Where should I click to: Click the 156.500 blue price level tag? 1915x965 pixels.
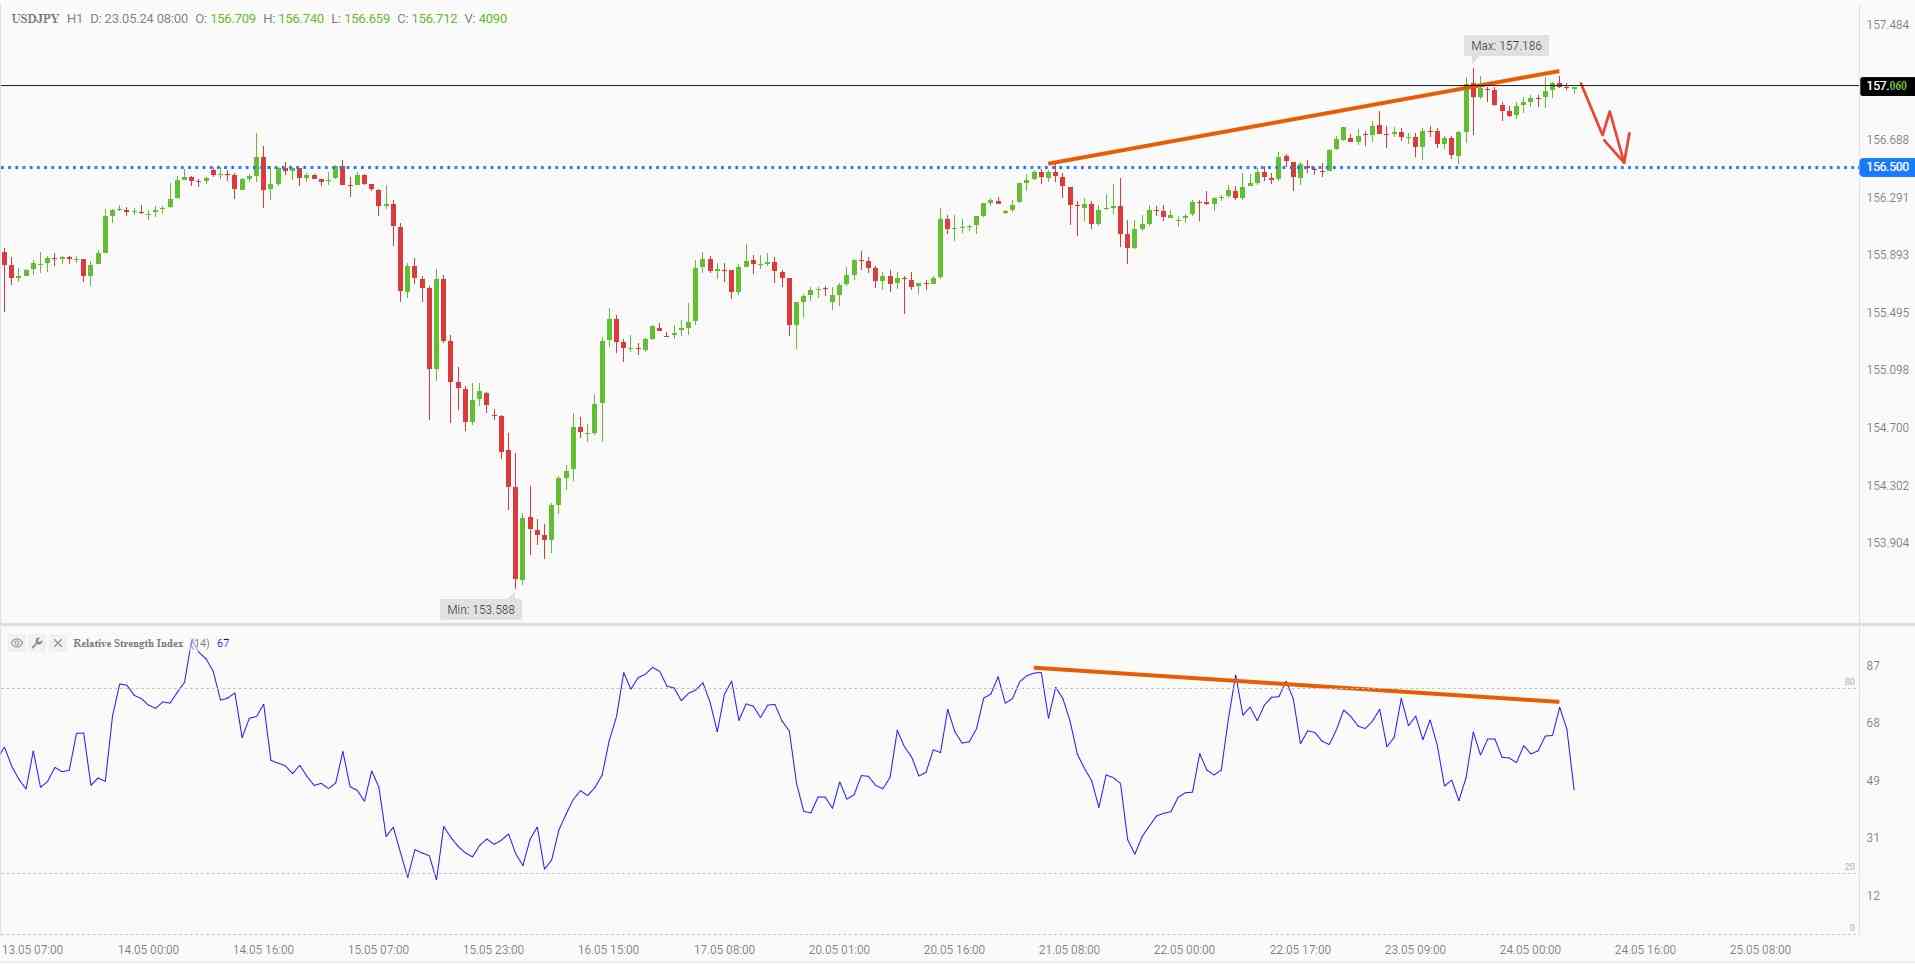(1886, 167)
